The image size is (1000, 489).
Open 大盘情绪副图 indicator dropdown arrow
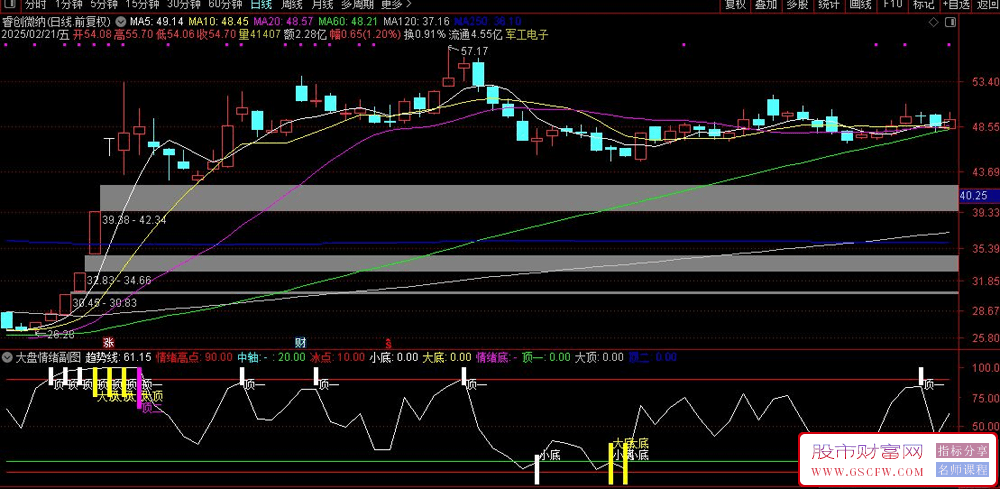(x=6, y=357)
